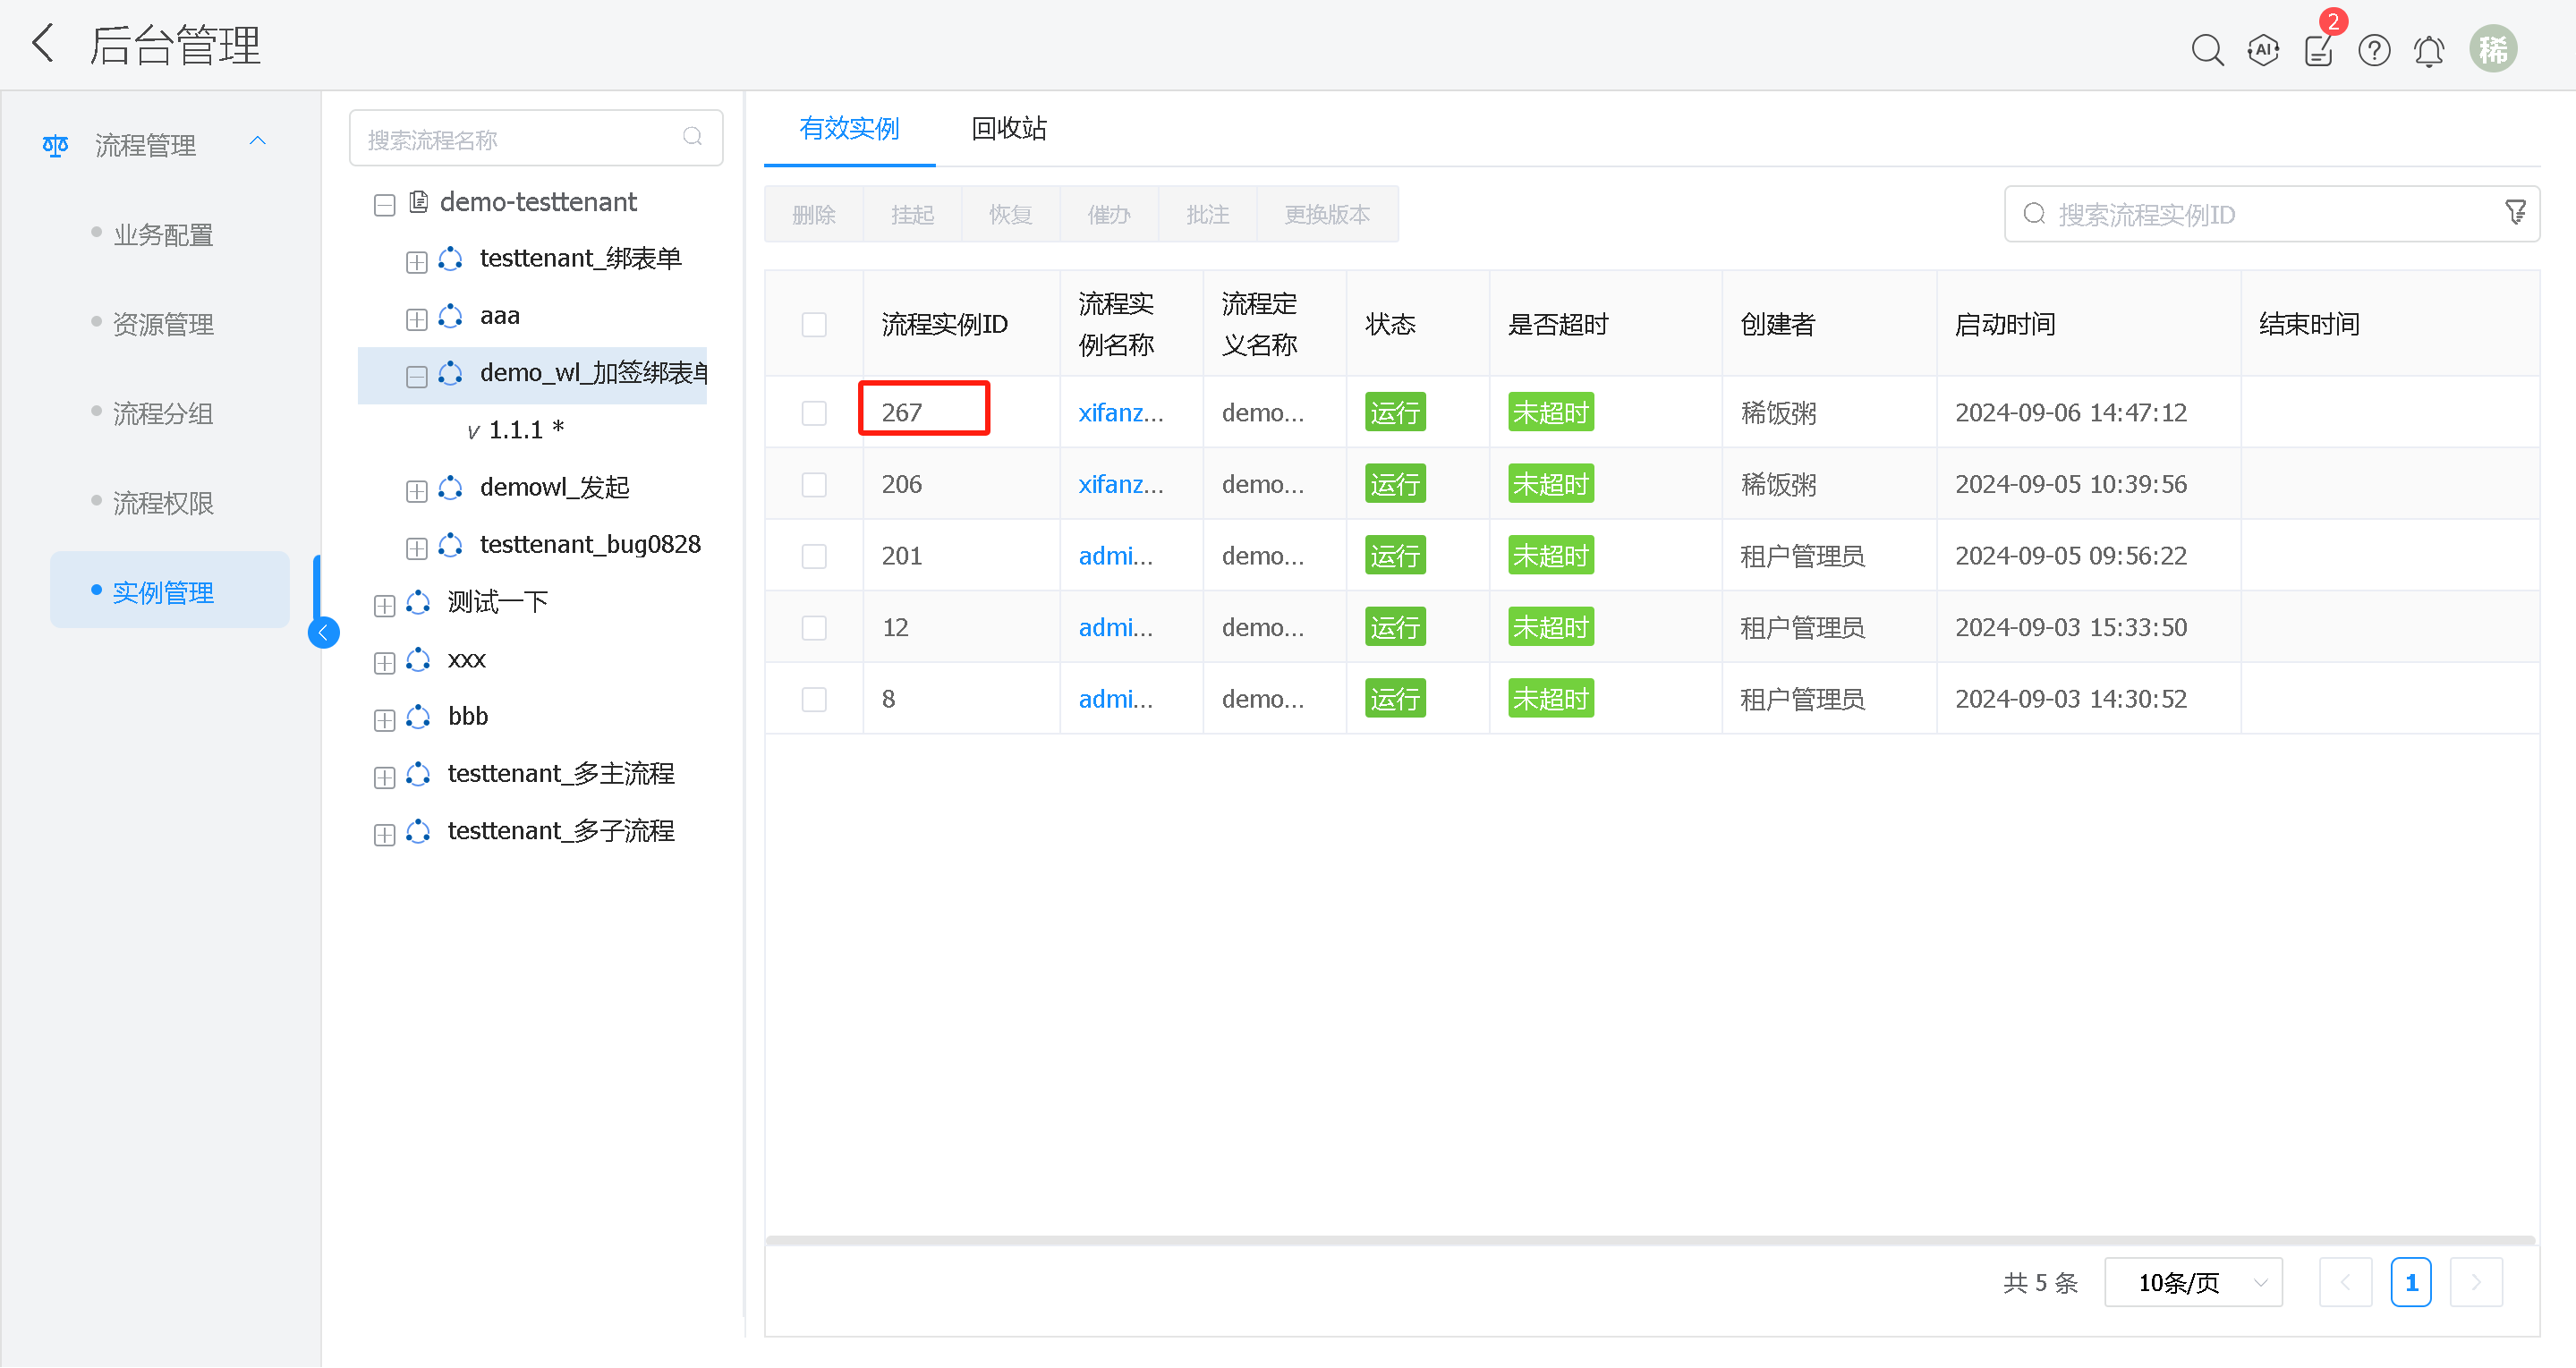Viewport: 2576px width, 1368px height.
Task: Click the back arrow next to 后台管理
Action: 43,44
